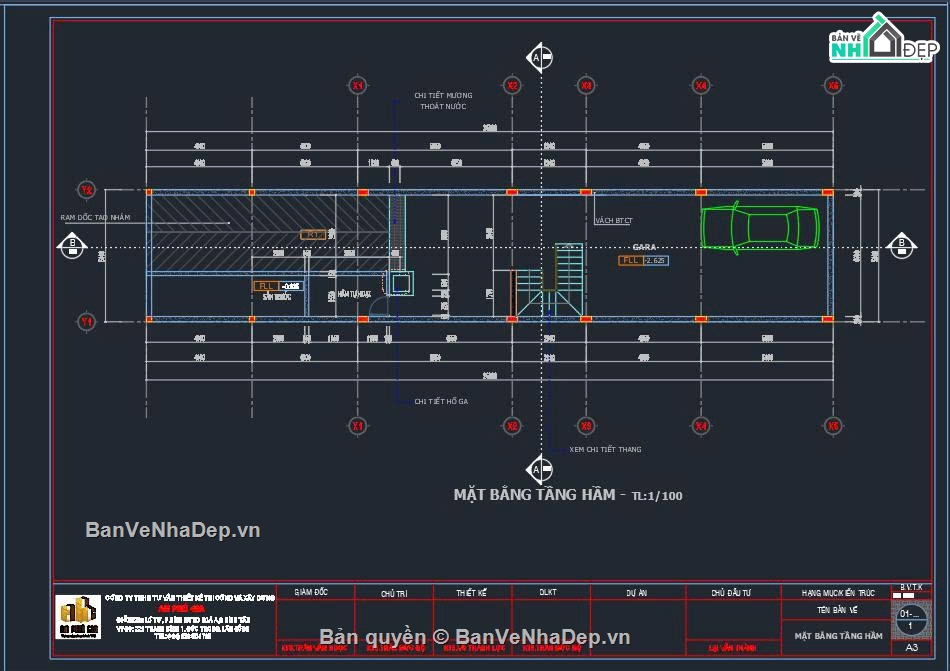The image size is (950, 671).
Task: Select the bottom X5 grid bubble
Action: pyautogui.click(x=834, y=426)
